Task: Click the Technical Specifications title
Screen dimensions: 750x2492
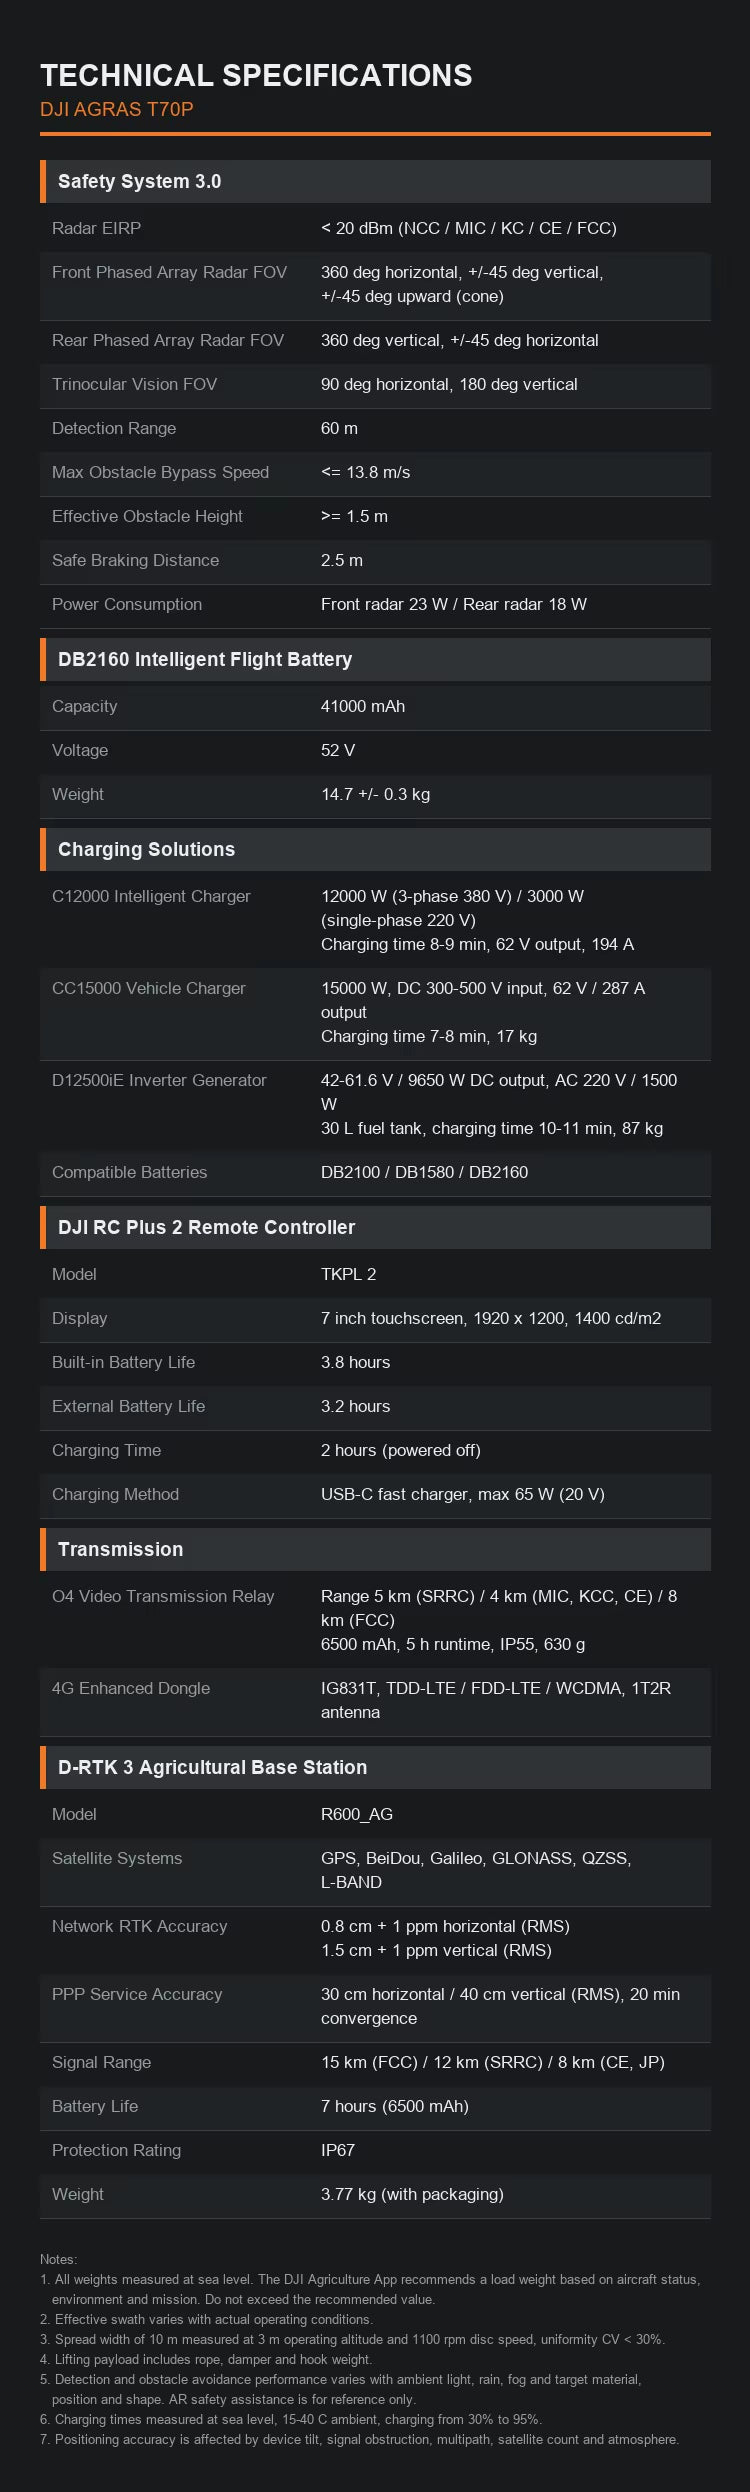Action: coord(256,75)
